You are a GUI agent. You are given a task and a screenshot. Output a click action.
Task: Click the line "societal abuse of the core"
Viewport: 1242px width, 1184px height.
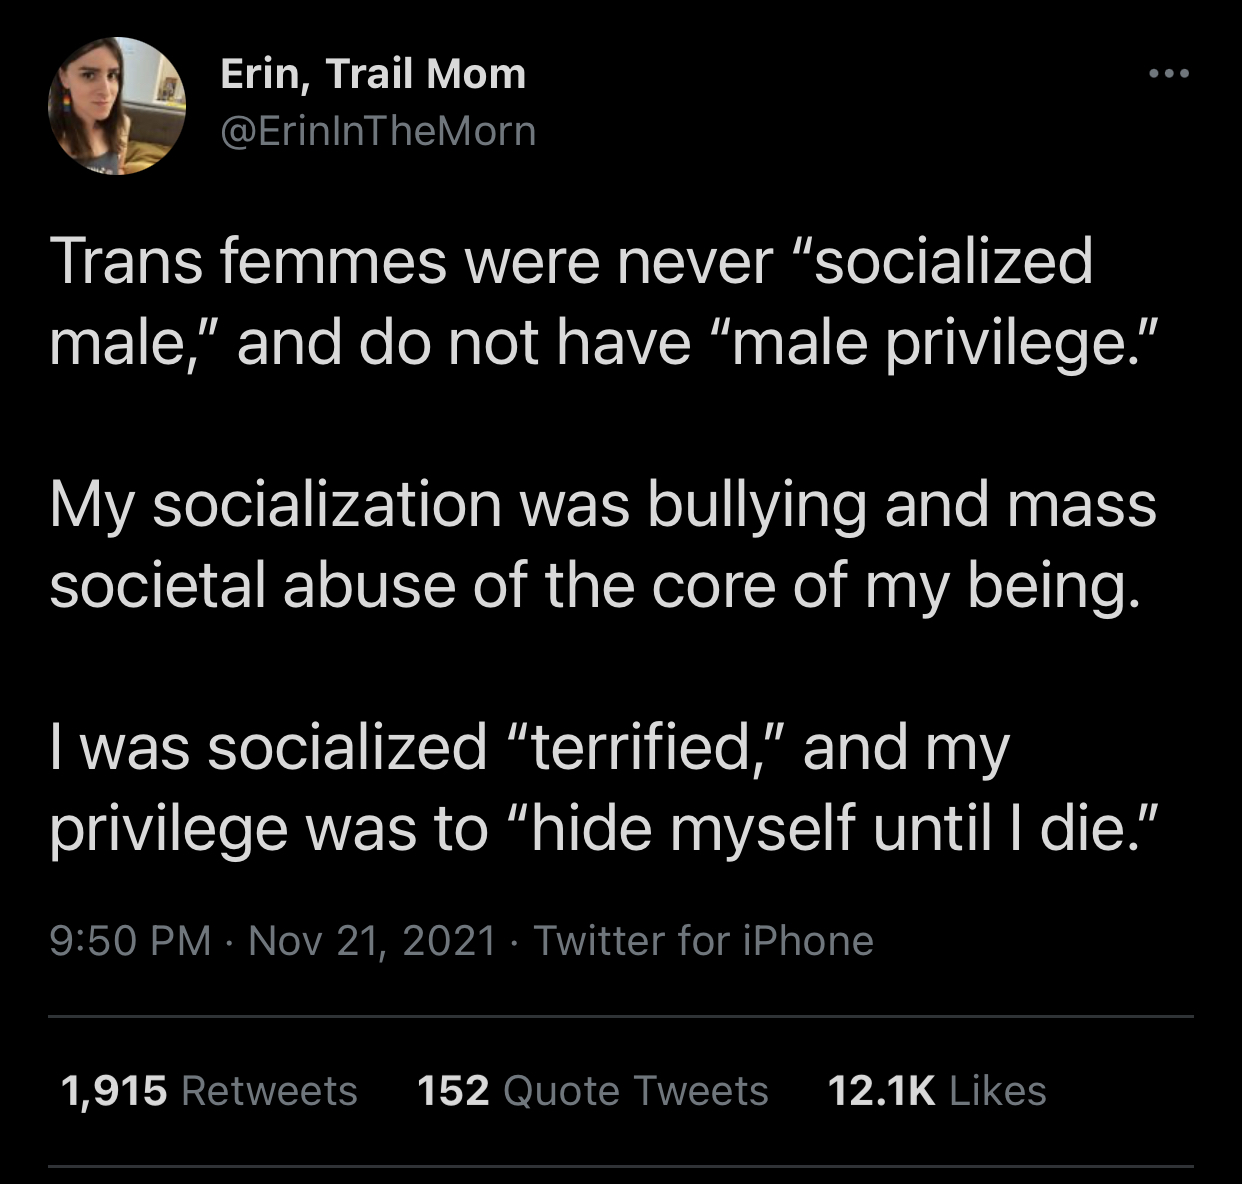click(x=594, y=585)
